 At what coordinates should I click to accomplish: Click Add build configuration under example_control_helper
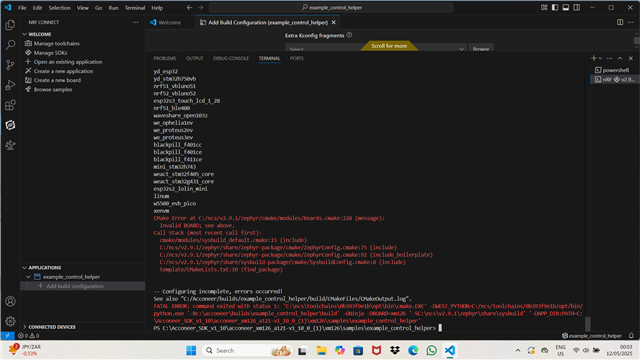75,286
